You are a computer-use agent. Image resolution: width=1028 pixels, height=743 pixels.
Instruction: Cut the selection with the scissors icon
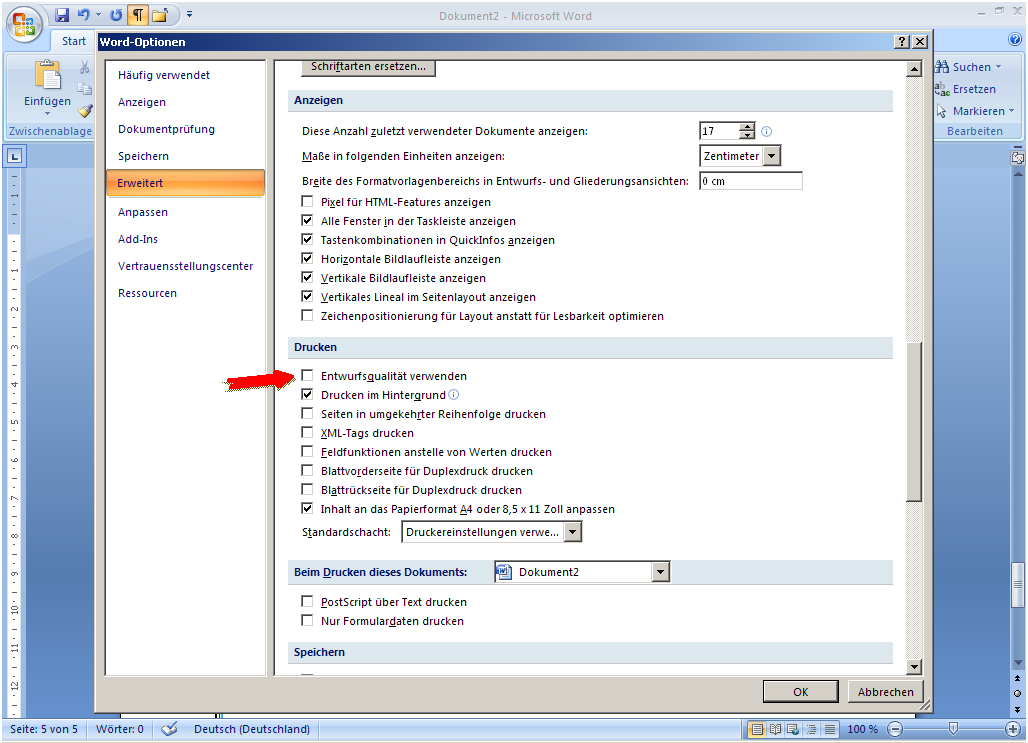[x=85, y=67]
